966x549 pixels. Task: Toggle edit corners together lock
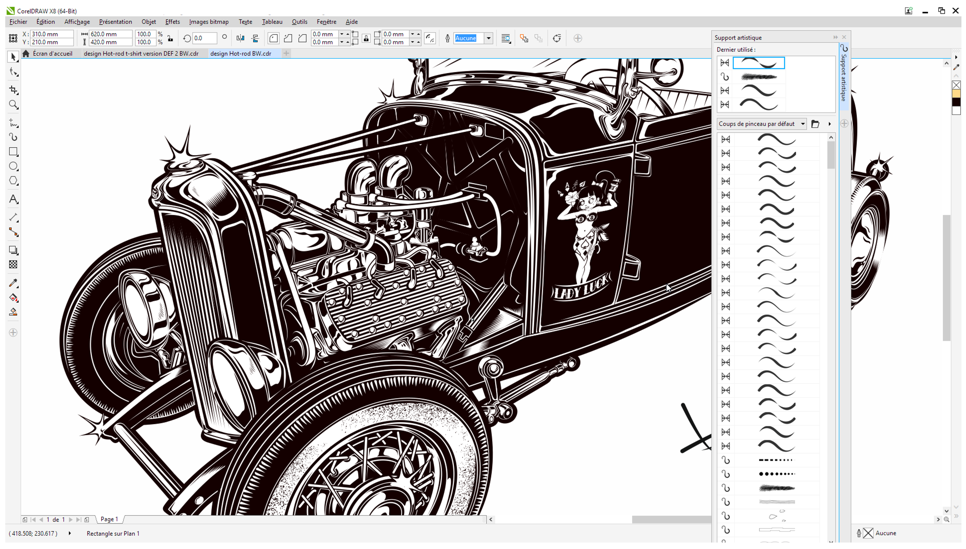tap(366, 38)
